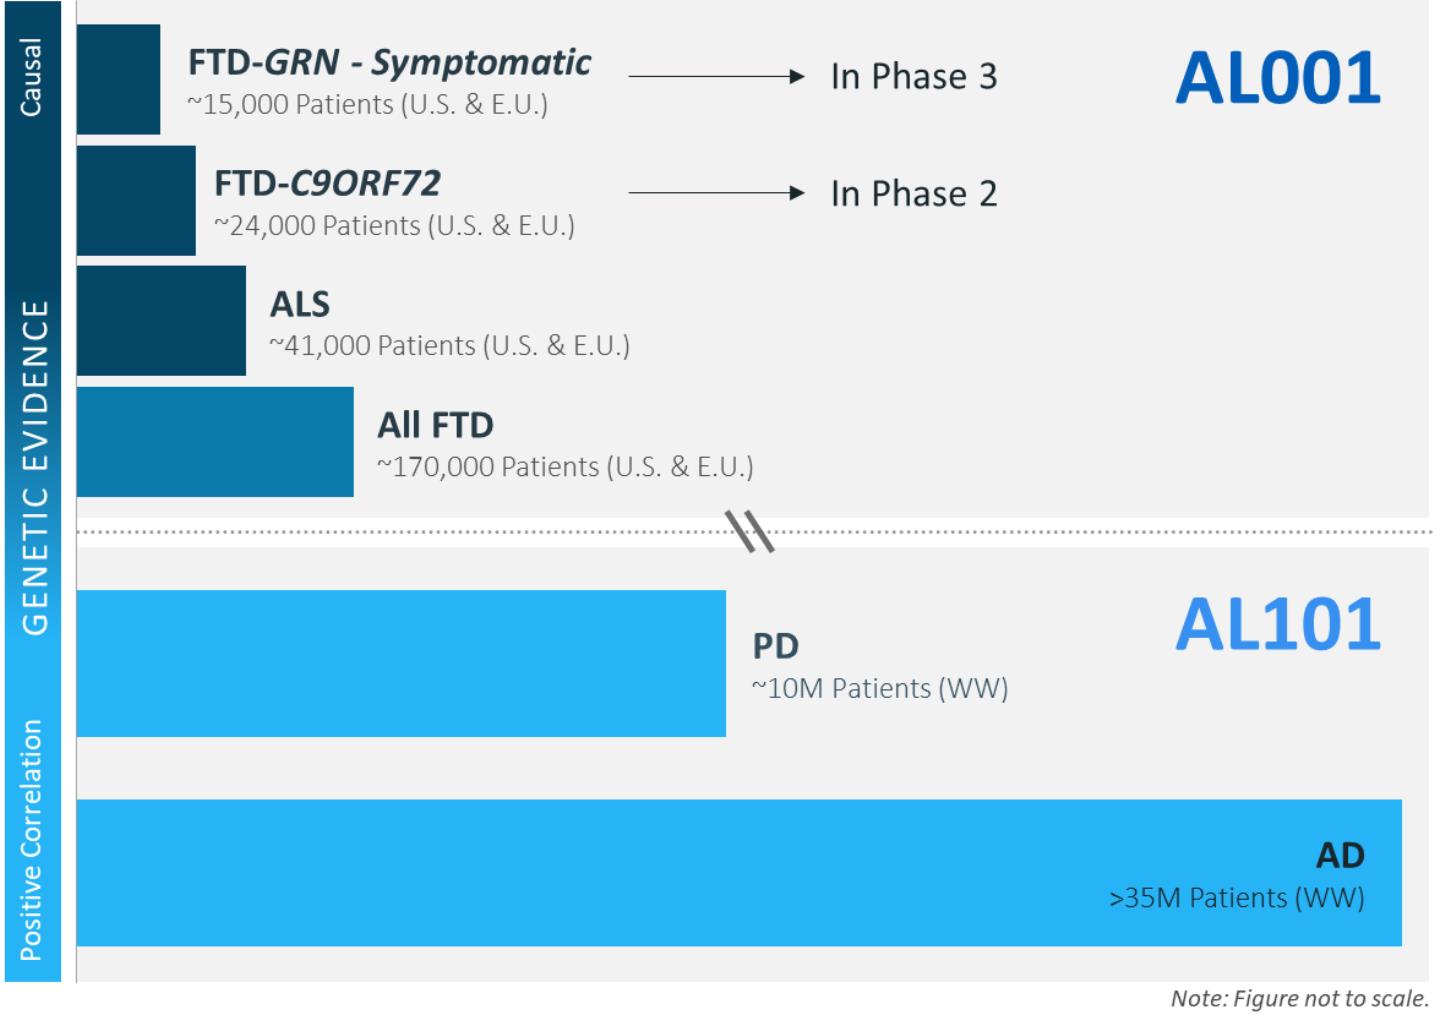Select the vertical Causal label
This screenshot has height=1032, width=1450.
click(x=32, y=76)
